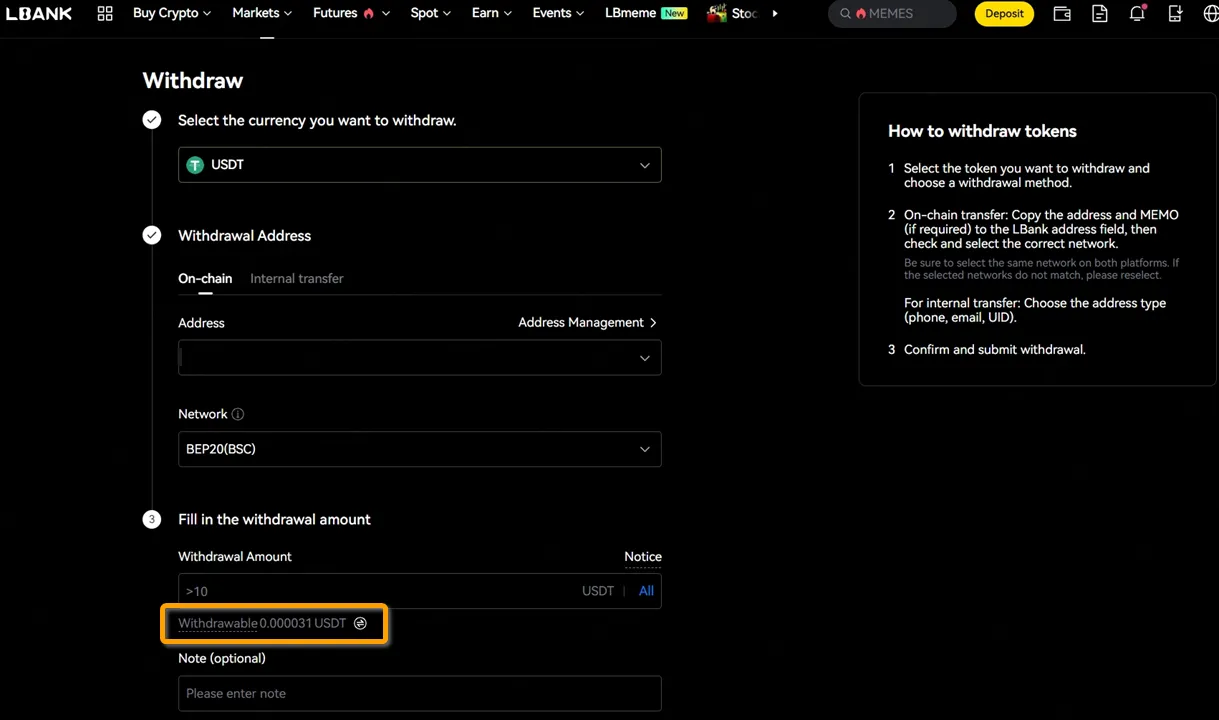This screenshot has width=1219, height=720.
Task: Open the Buy Crypto menu
Action: coord(171,14)
